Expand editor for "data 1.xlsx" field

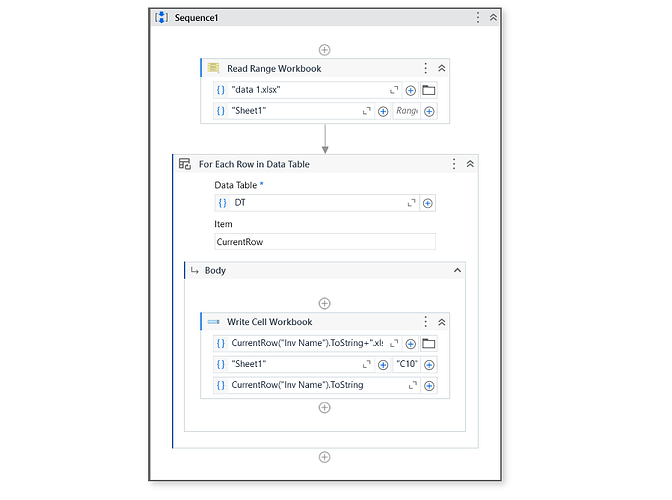pos(394,90)
